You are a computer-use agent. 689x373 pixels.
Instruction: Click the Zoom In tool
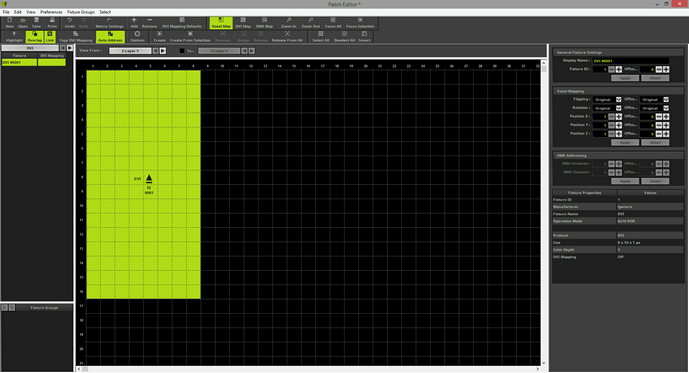[289, 23]
